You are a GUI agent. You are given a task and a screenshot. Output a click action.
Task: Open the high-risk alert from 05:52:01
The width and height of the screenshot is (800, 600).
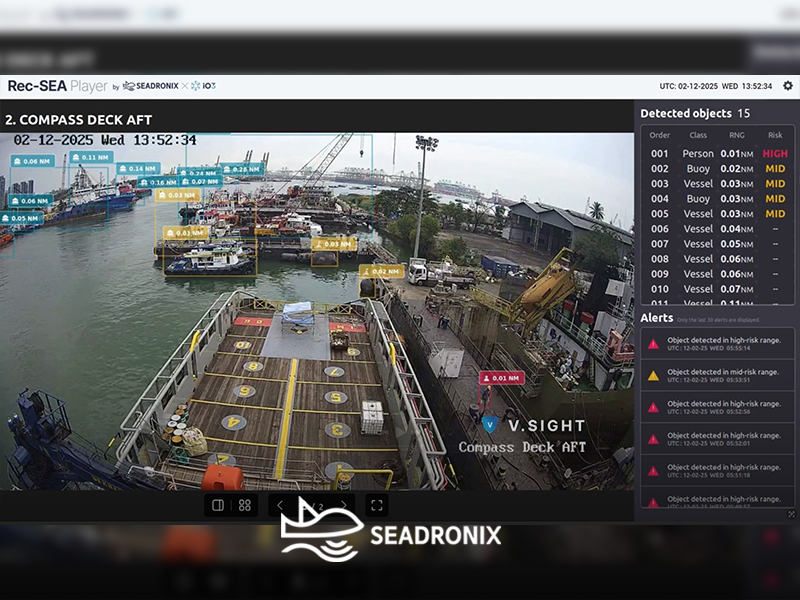717,439
